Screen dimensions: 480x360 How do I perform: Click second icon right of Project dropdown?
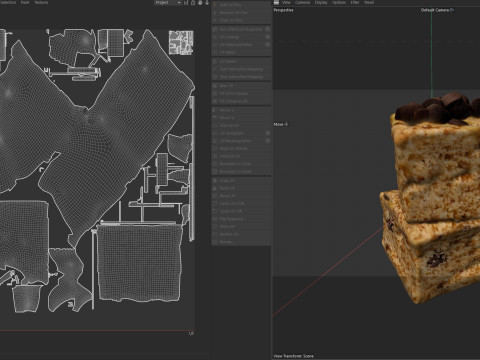point(193,3)
